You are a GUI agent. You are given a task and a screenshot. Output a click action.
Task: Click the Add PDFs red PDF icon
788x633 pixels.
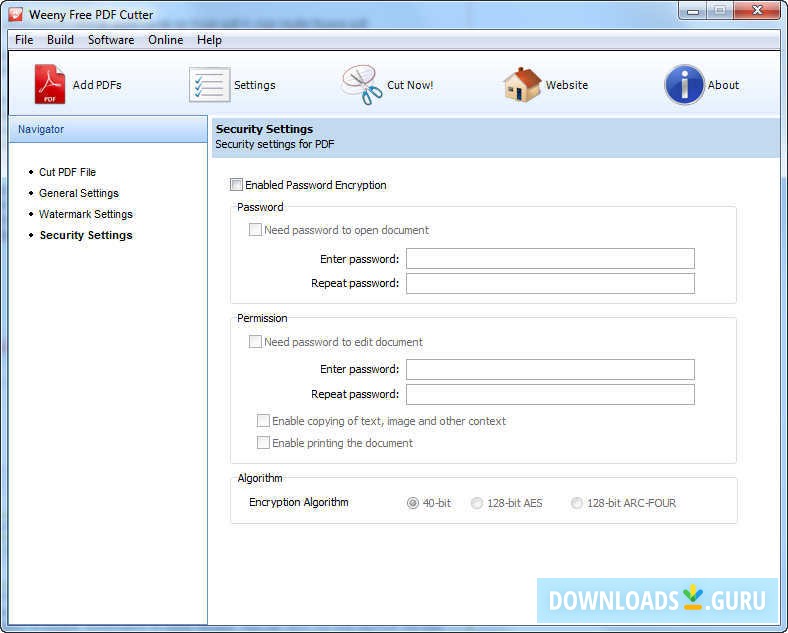pos(49,84)
